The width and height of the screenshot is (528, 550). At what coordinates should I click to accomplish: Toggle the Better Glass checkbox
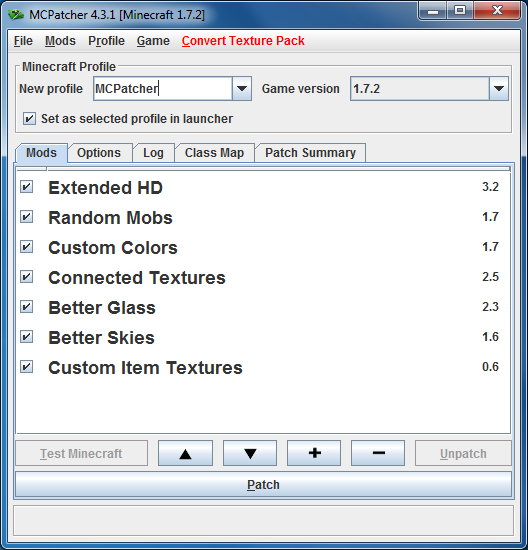(27, 307)
